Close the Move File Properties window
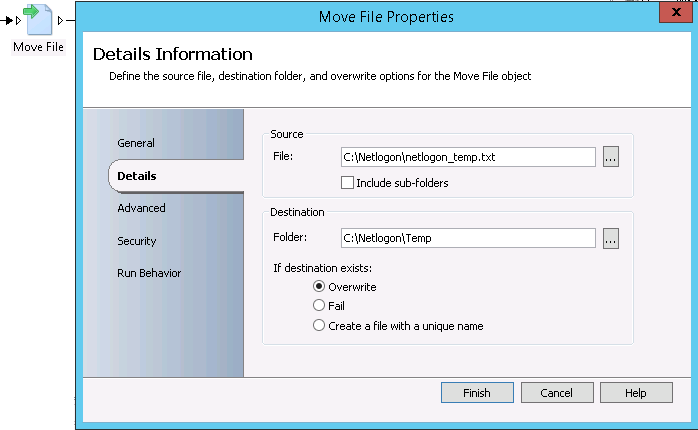Image resolution: width=698 pixels, height=430 pixels. point(676,12)
